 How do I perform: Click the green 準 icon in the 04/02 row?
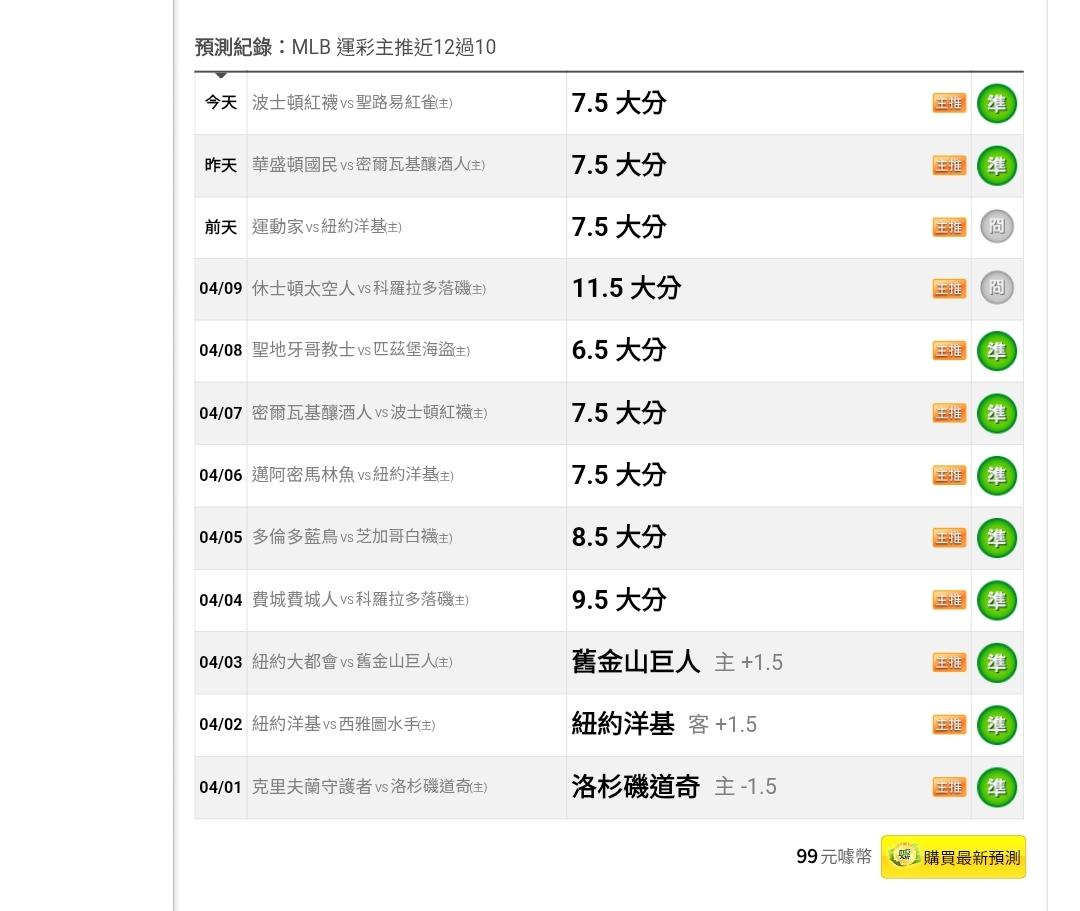click(997, 724)
